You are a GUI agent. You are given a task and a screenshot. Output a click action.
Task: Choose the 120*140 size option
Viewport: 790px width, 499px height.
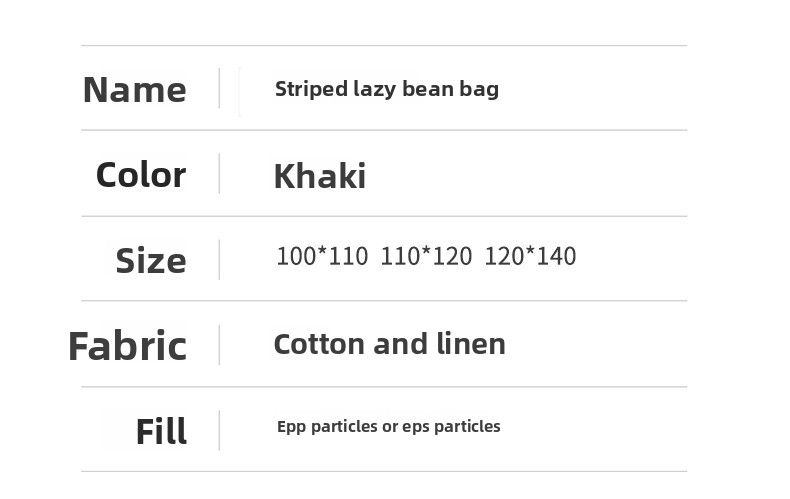tap(530, 257)
